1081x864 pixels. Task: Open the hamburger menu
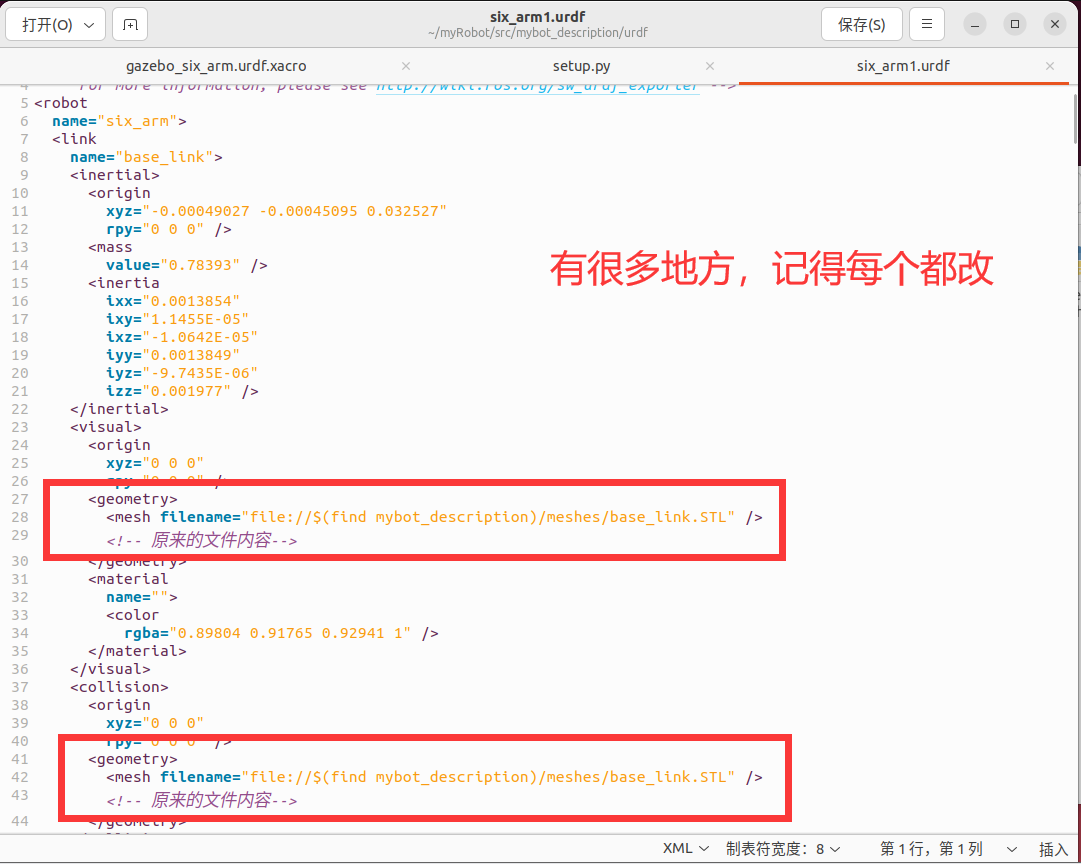pyautogui.click(x=927, y=25)
